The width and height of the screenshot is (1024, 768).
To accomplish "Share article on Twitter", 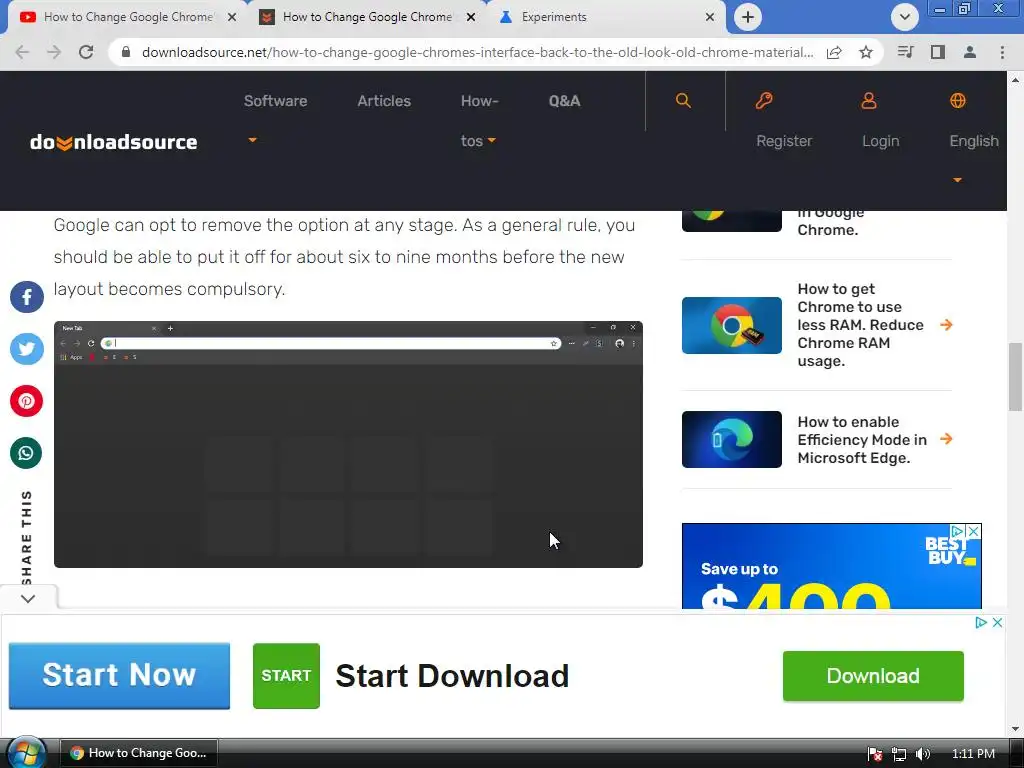I will [x=27, y=349].
